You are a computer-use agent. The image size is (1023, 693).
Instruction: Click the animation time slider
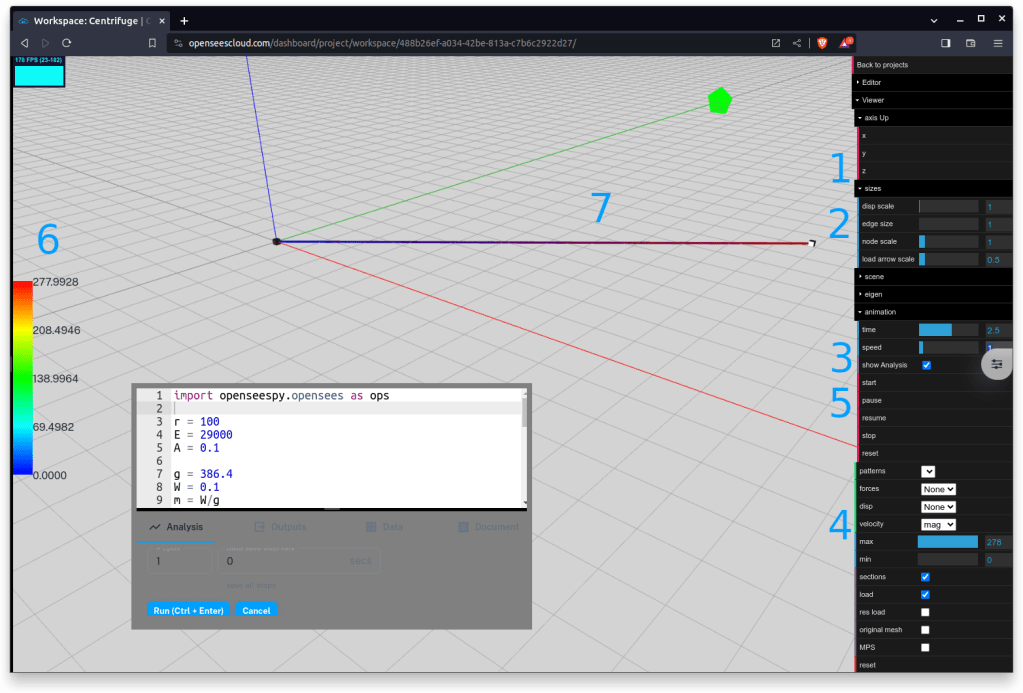coord(948,330)
